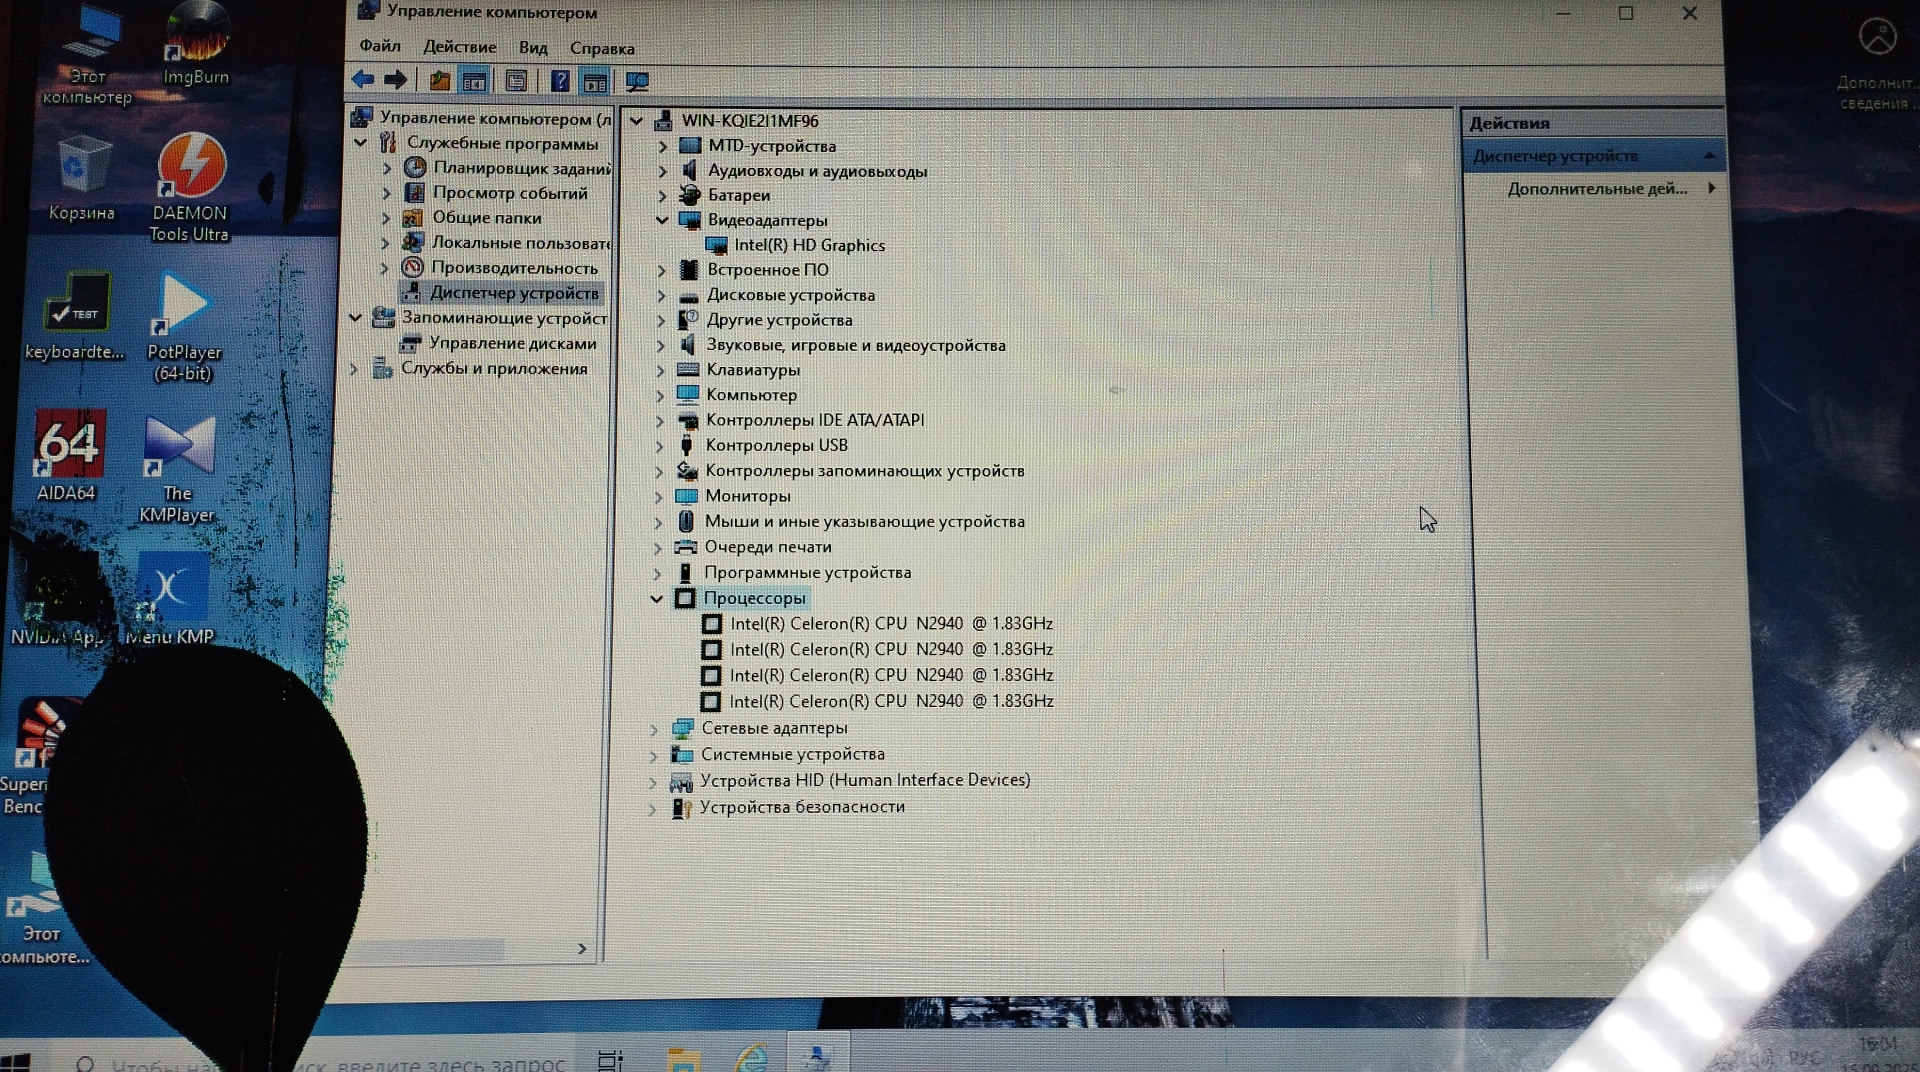This screenshot has width=1920, height=1072.
Task: Open the Действие menu
Action: pyautogui.click(x=459, y=47)
